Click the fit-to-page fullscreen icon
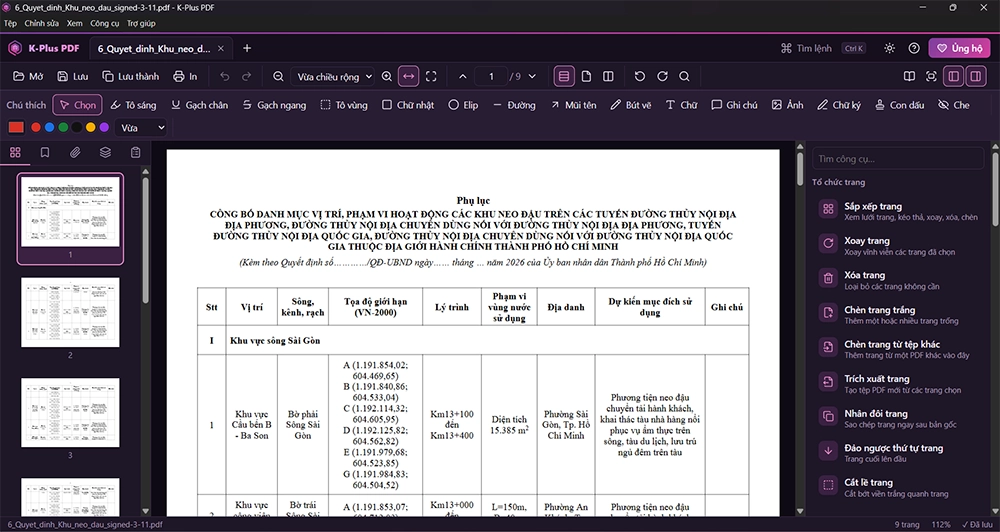This screenshot has height=532, width=1000. coord(431,77)
